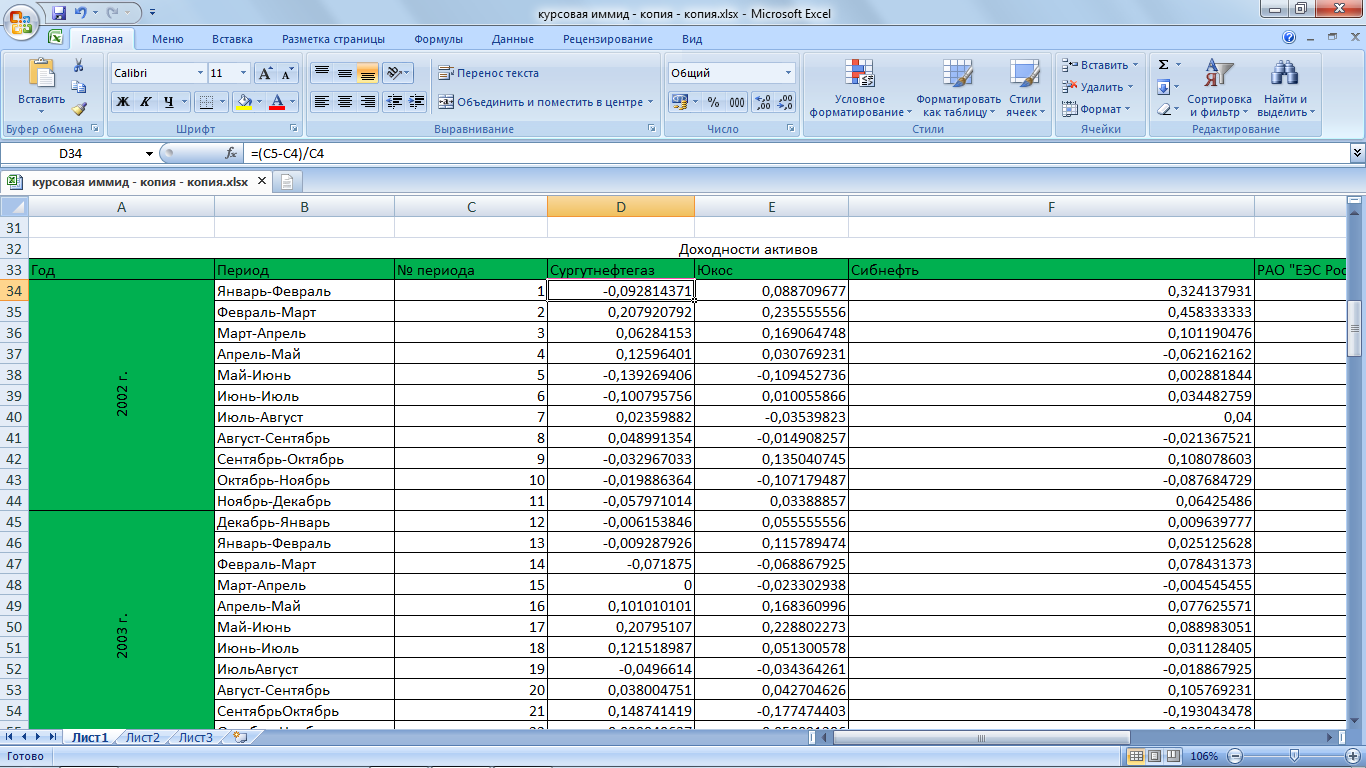Click Объединить и поместить в центре
Screen dimensions: 1366x768
[x=545, y=101]
